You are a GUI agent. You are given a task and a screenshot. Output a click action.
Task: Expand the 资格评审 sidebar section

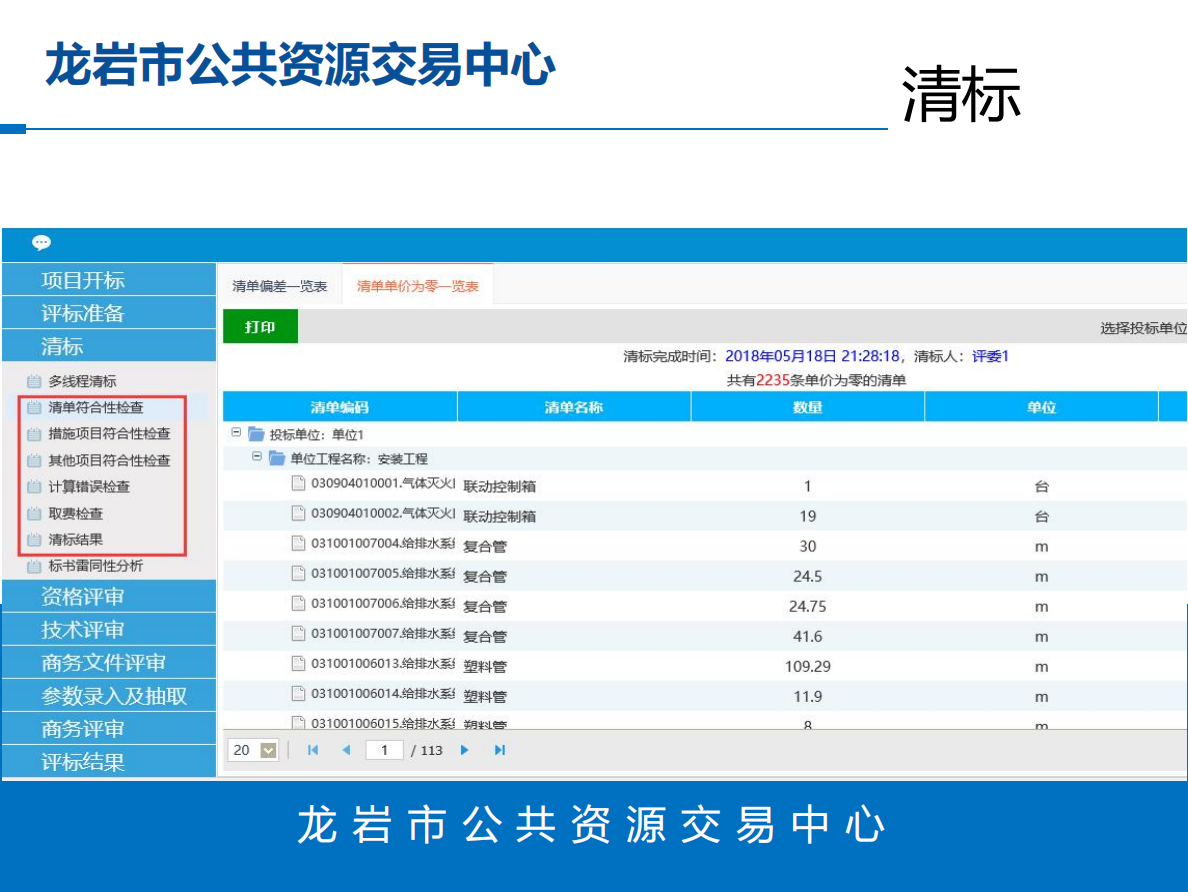[x=109, y=596]
